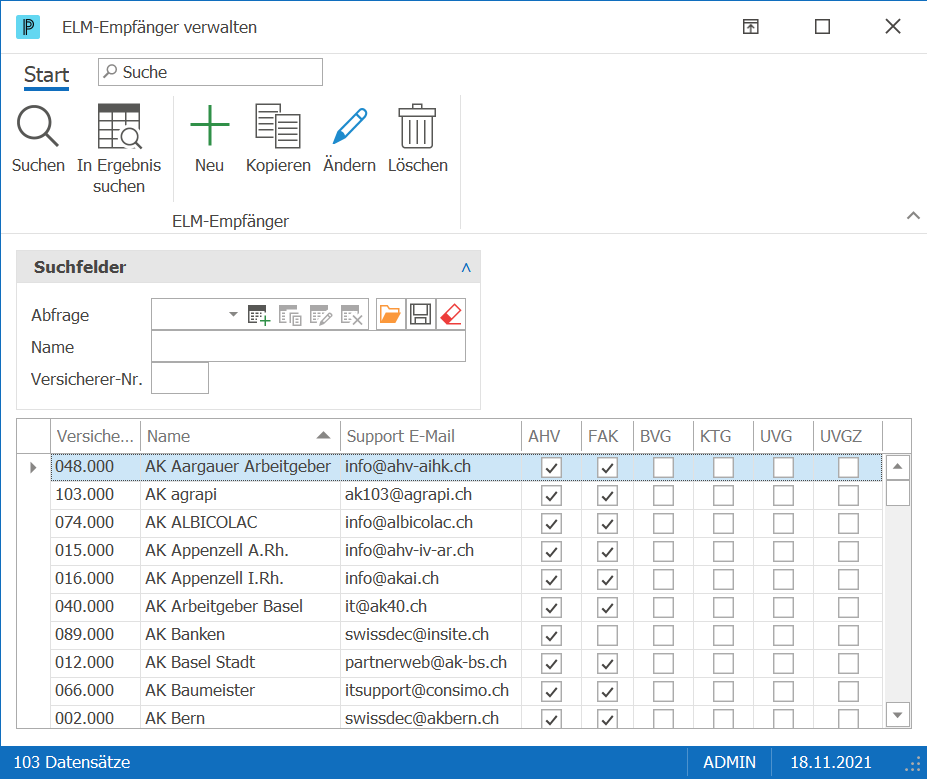Select the AK Basel Stadt row

point(466,663)
